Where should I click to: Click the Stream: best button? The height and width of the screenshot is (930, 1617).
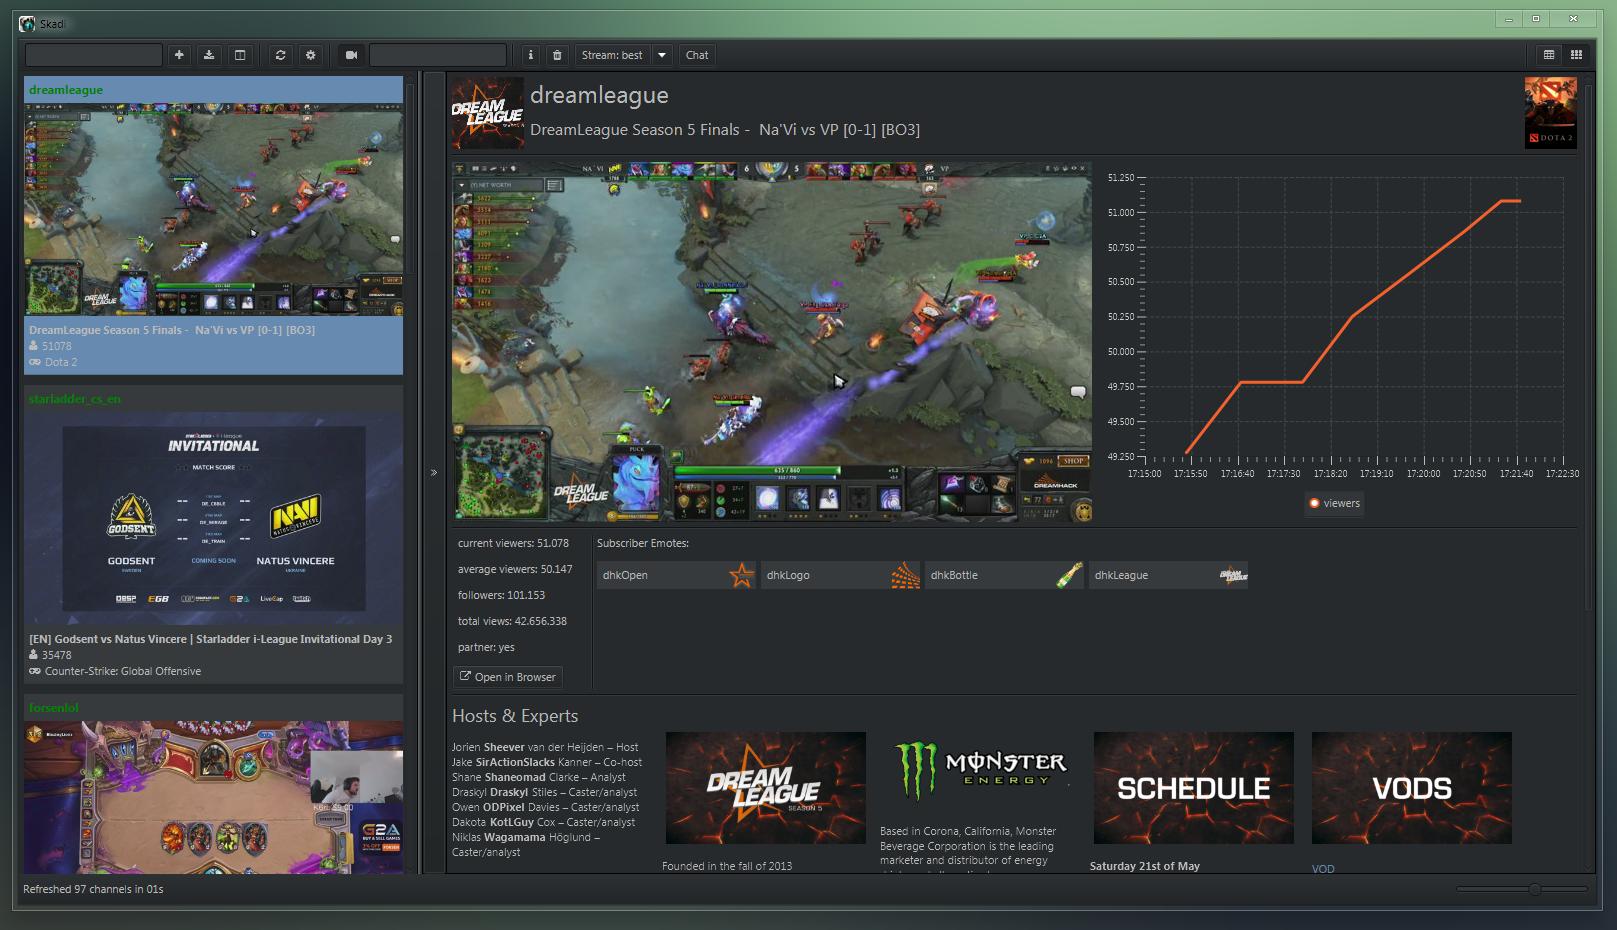tap(612, 55)
